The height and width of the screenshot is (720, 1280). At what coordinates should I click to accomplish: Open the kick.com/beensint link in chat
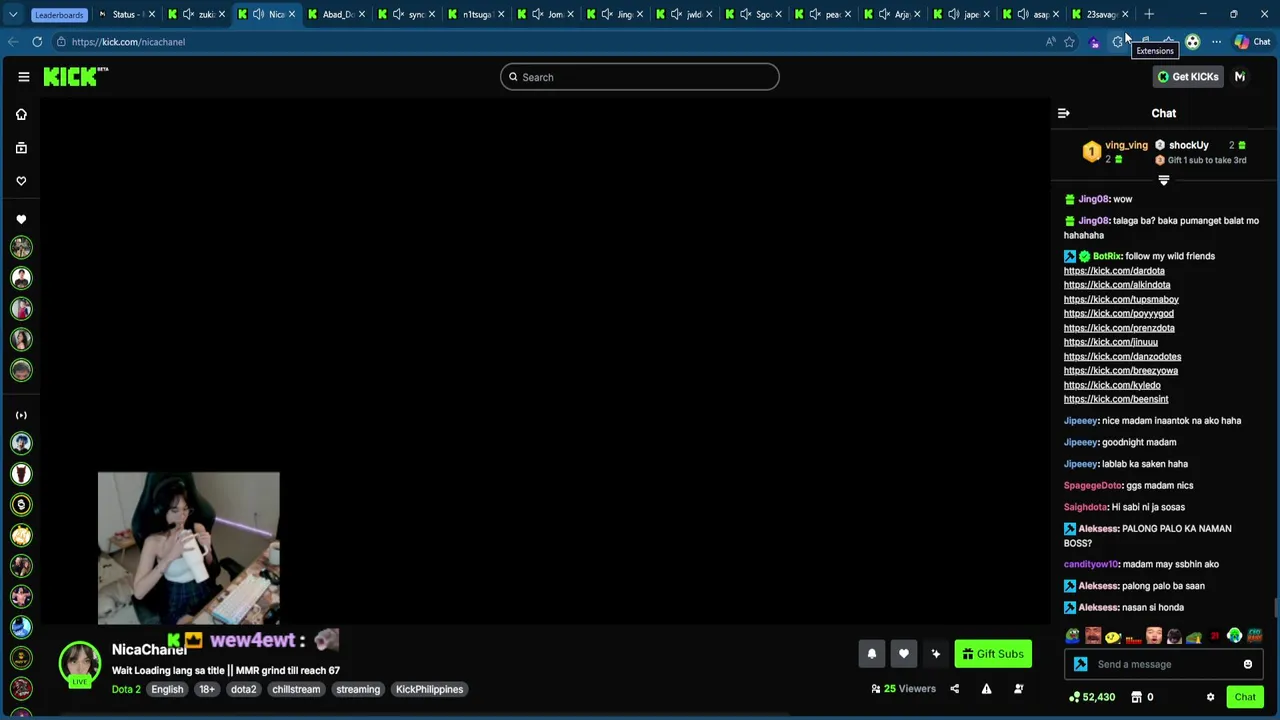[x=1116, y=399]
